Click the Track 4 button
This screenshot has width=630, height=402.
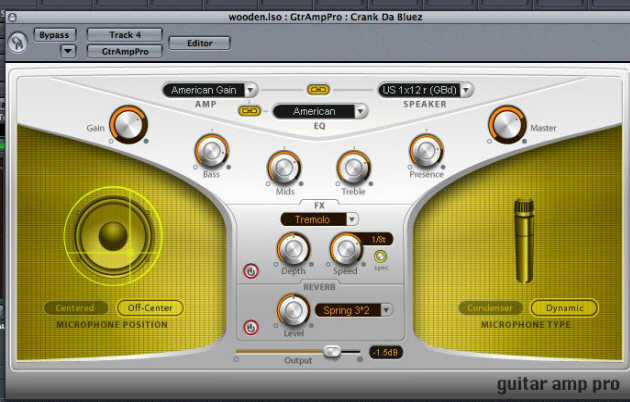[x=125, y=35]
